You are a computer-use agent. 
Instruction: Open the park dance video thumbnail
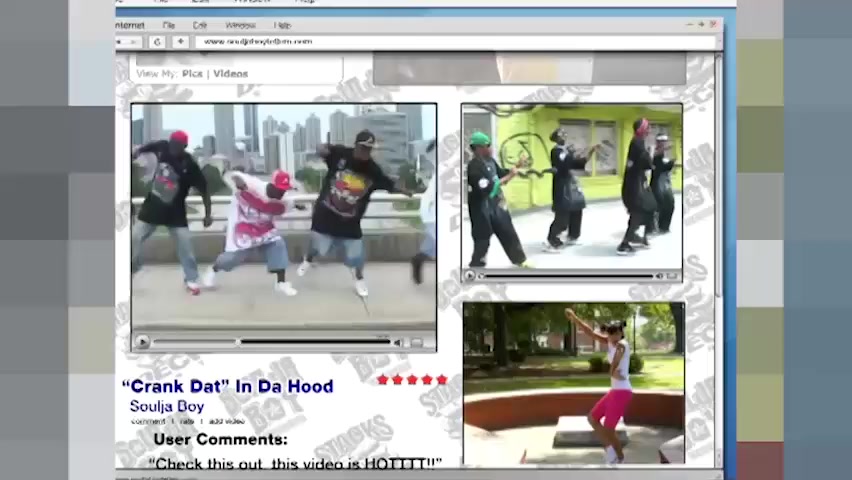[x=574, y=384]
